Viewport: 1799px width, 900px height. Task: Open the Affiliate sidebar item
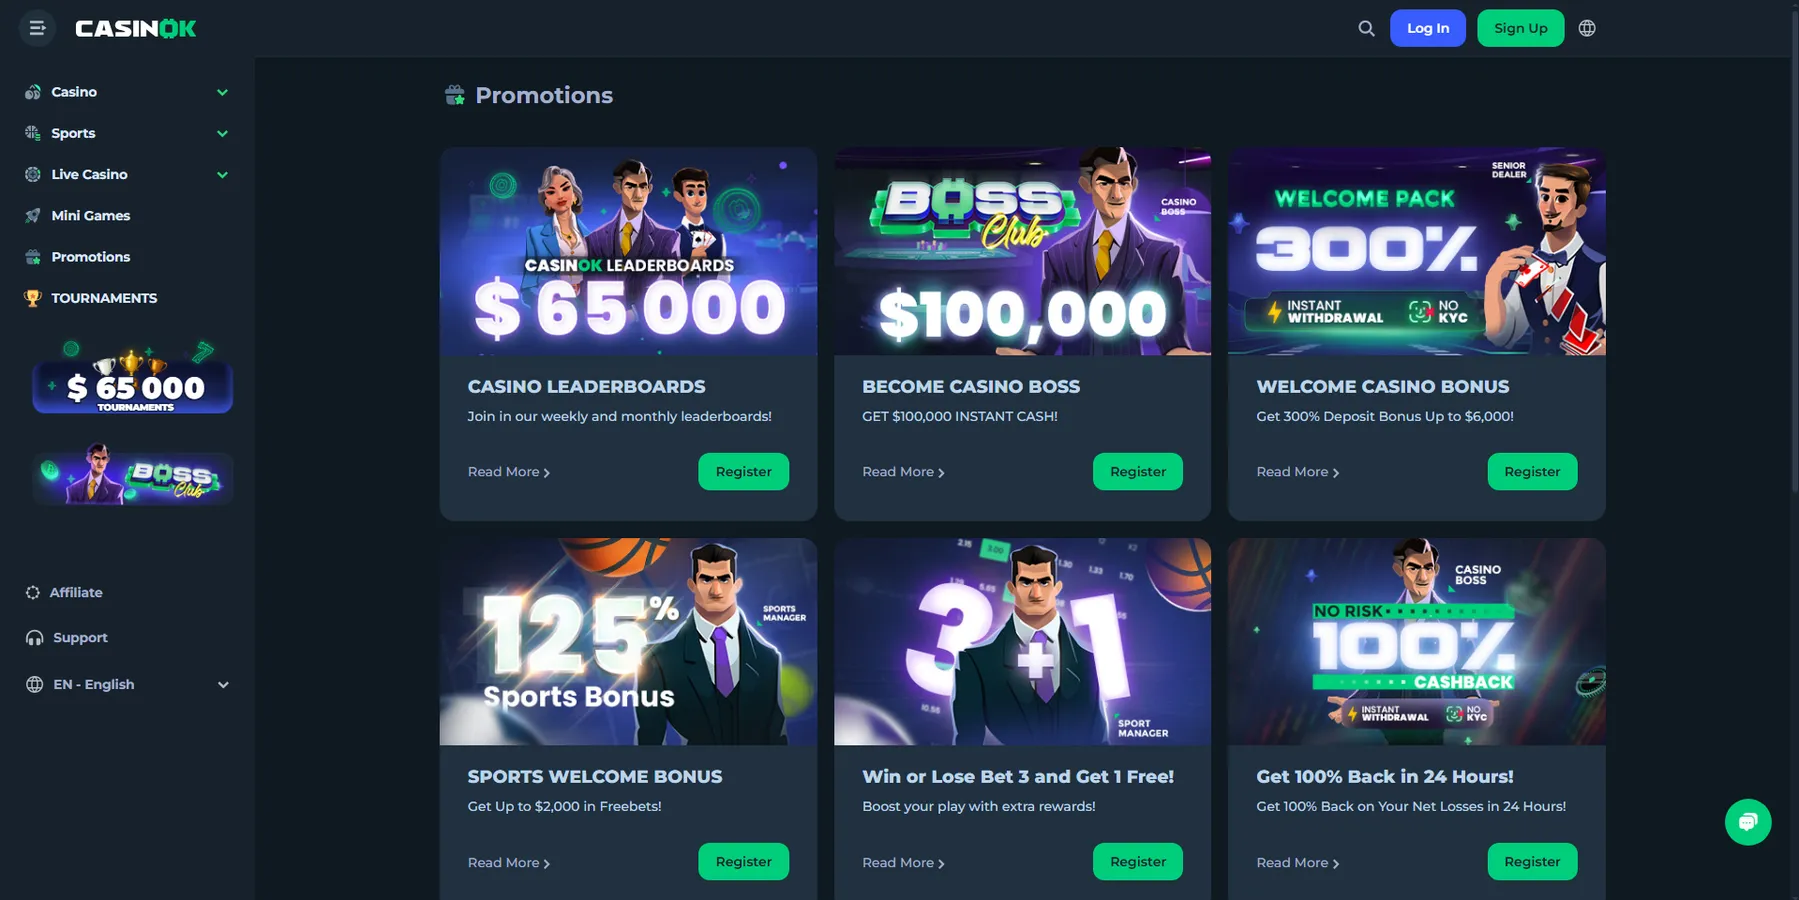76,593
